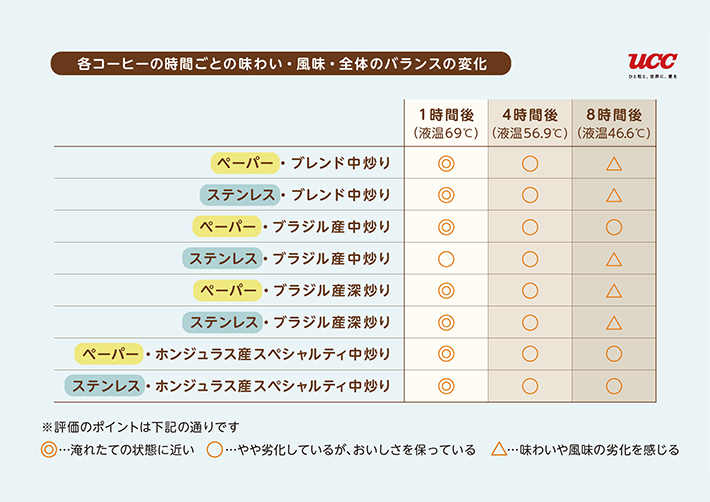Click triangle for ステンレス ブラジル産深炒り 8時間後
This screenshot has height=502, width=710.
pyautogui.click(x=614, y=323)
